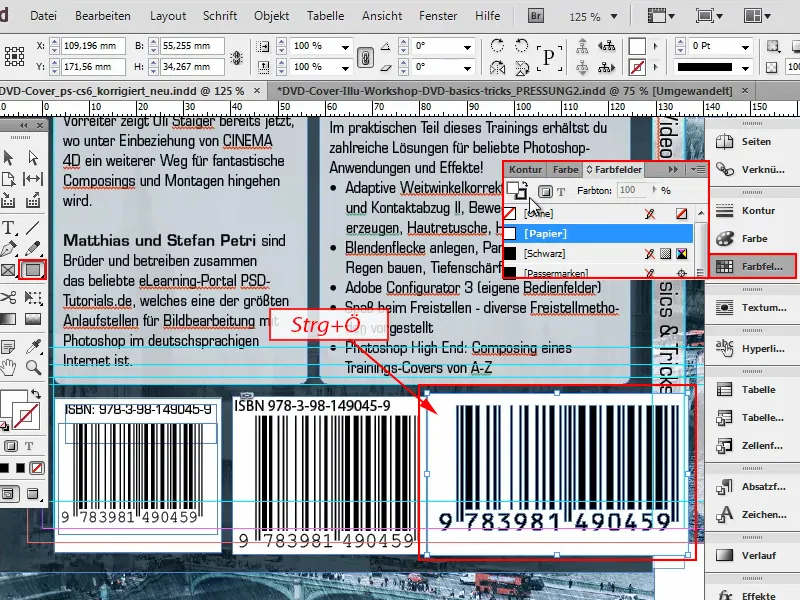Toggle formatting affects text in toolbox

pos(29,446)
